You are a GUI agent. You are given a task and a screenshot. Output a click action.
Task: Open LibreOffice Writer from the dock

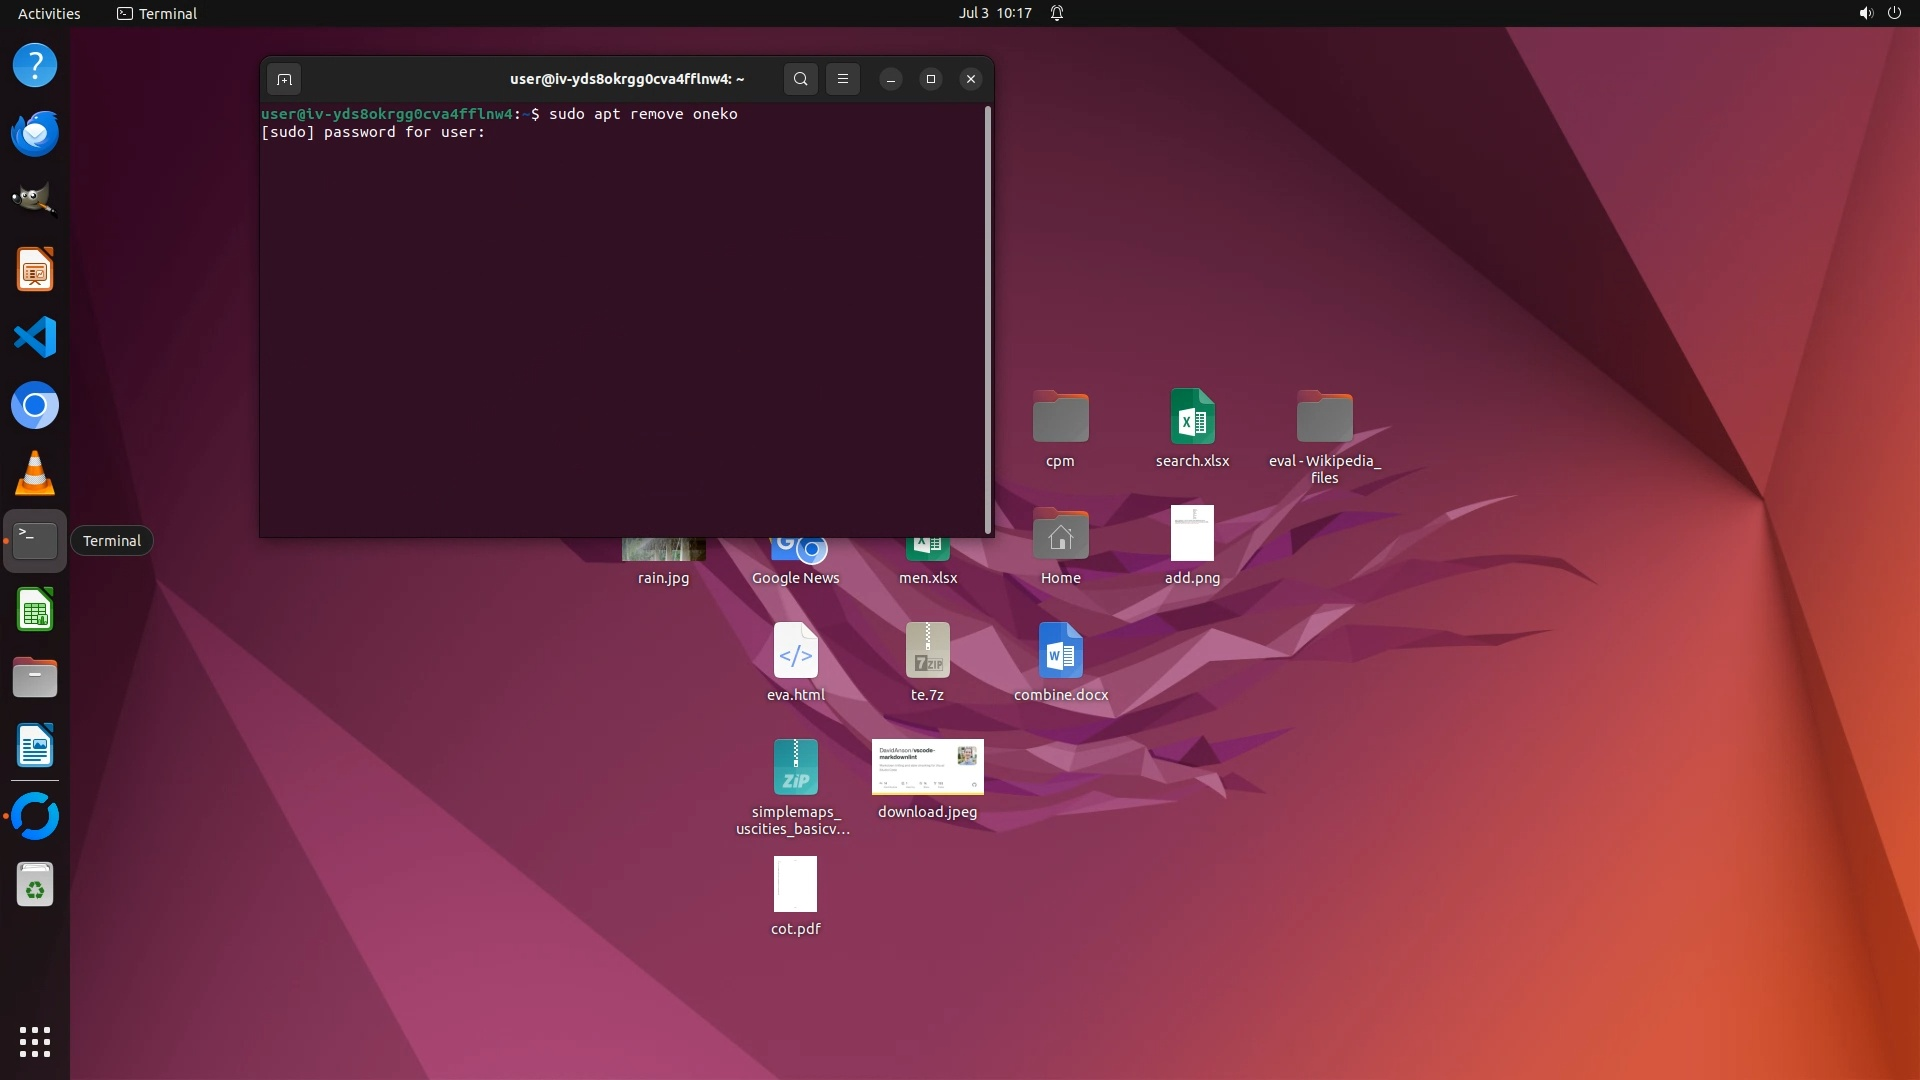click(35, 746)
